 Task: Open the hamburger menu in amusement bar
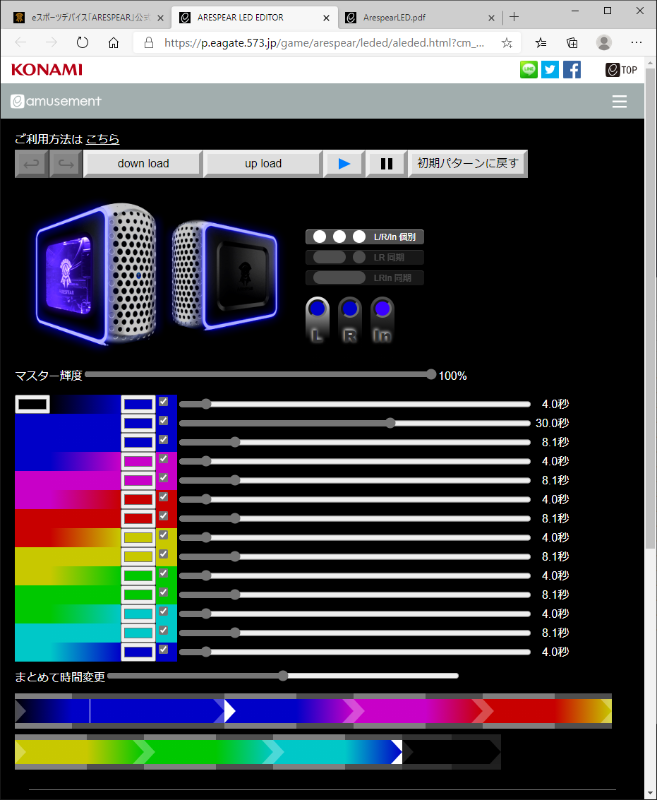tap(619, 102)
